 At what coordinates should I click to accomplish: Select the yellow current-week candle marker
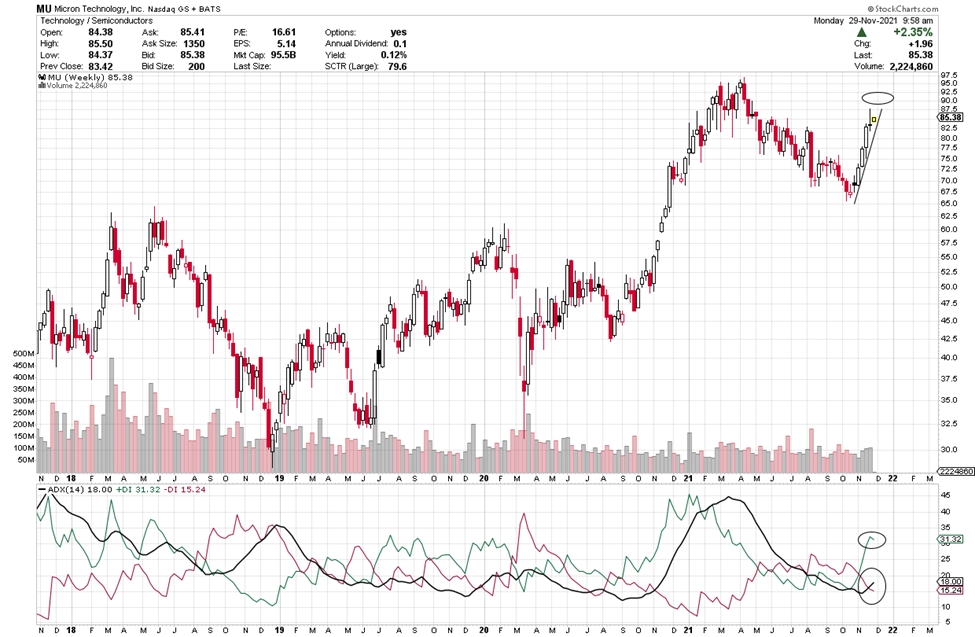[x=874, y=119]
